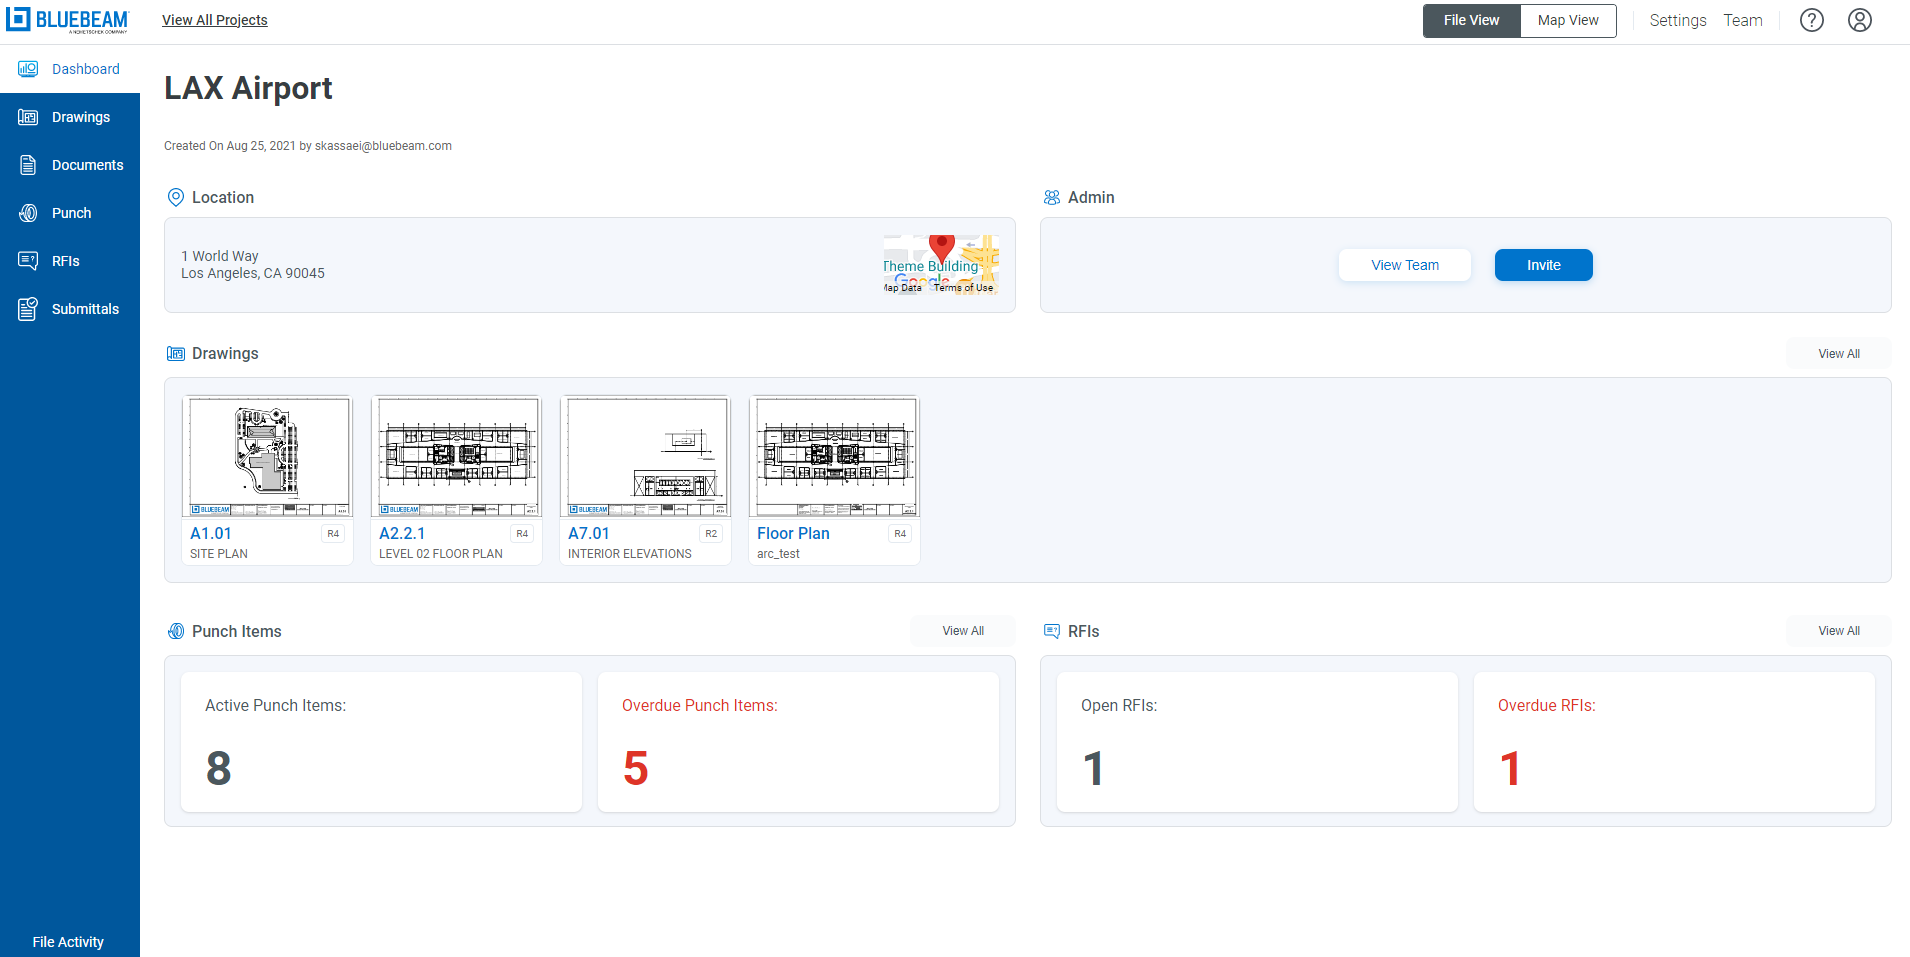Click the Drawings sidebar icon
1910x957 pixels.
pyautogui.click(x=28, y=117)
